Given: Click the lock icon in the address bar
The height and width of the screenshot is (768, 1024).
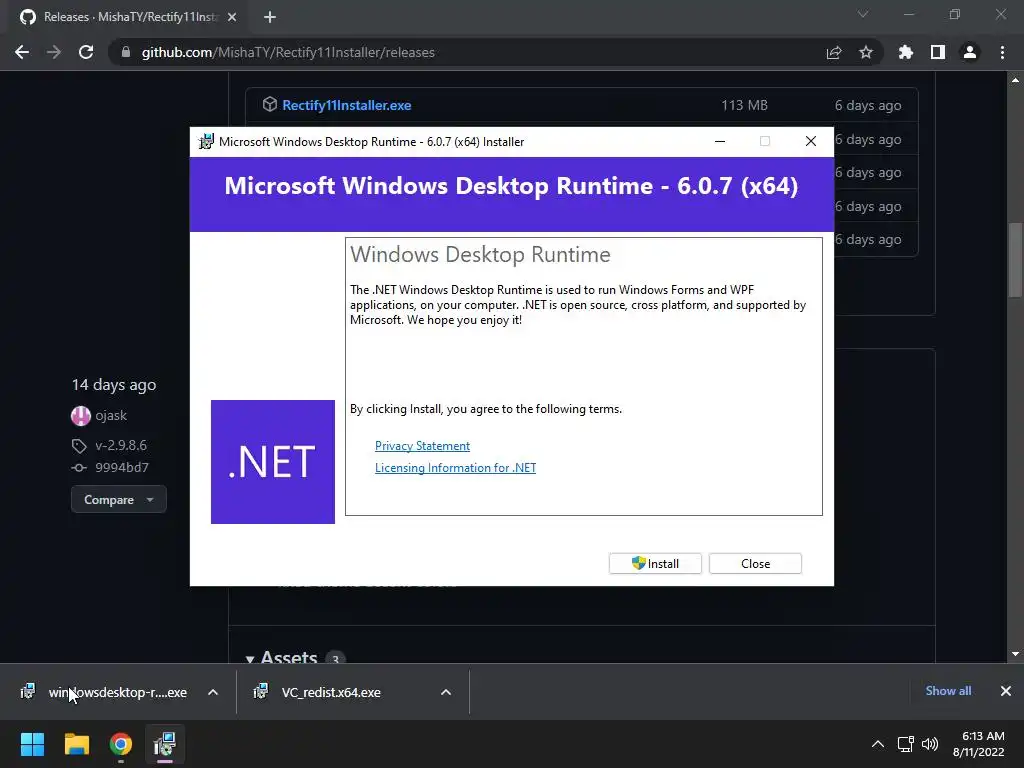Looking at the screenshot, I should point(126,52).
